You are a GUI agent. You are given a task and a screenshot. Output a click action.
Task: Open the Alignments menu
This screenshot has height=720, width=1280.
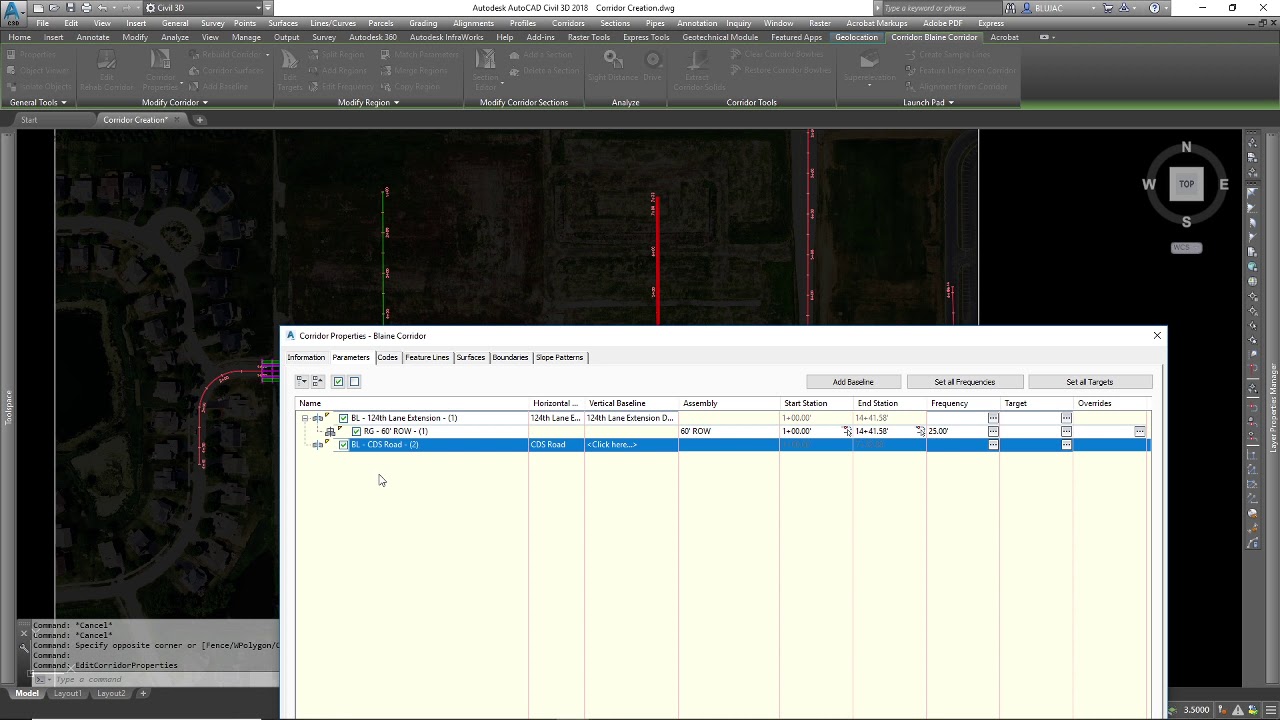473,23
